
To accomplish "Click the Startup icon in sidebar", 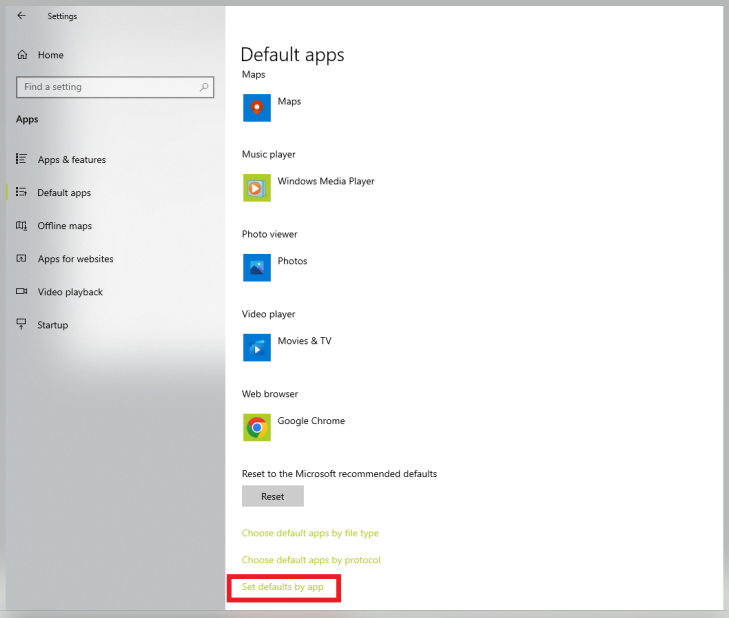I will 21,324.
